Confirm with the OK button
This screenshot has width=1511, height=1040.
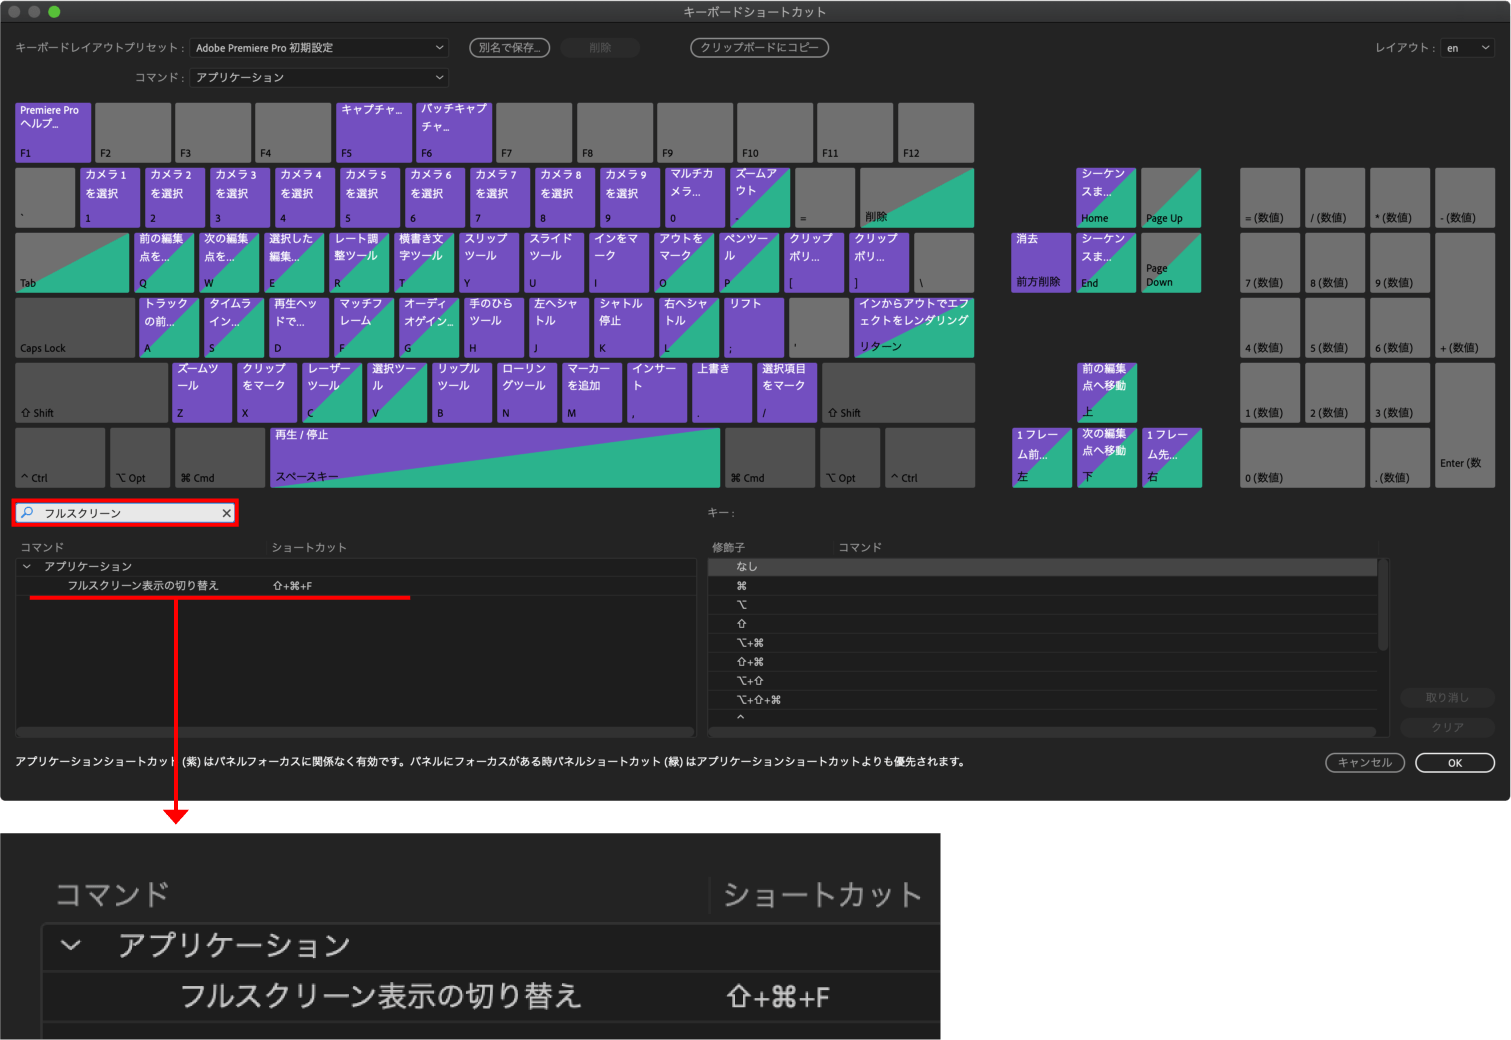click(1455, 763)
